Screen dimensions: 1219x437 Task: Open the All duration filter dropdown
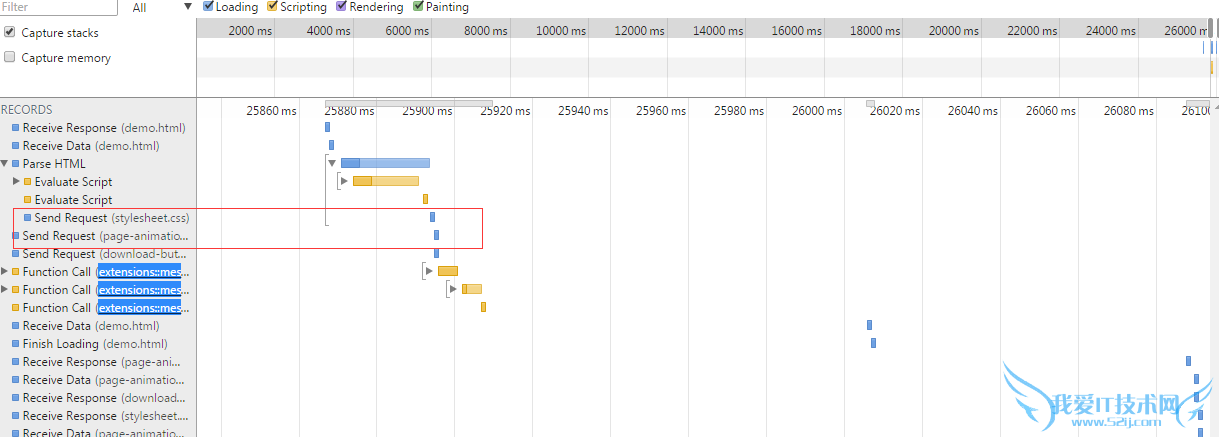coord(162,7)
